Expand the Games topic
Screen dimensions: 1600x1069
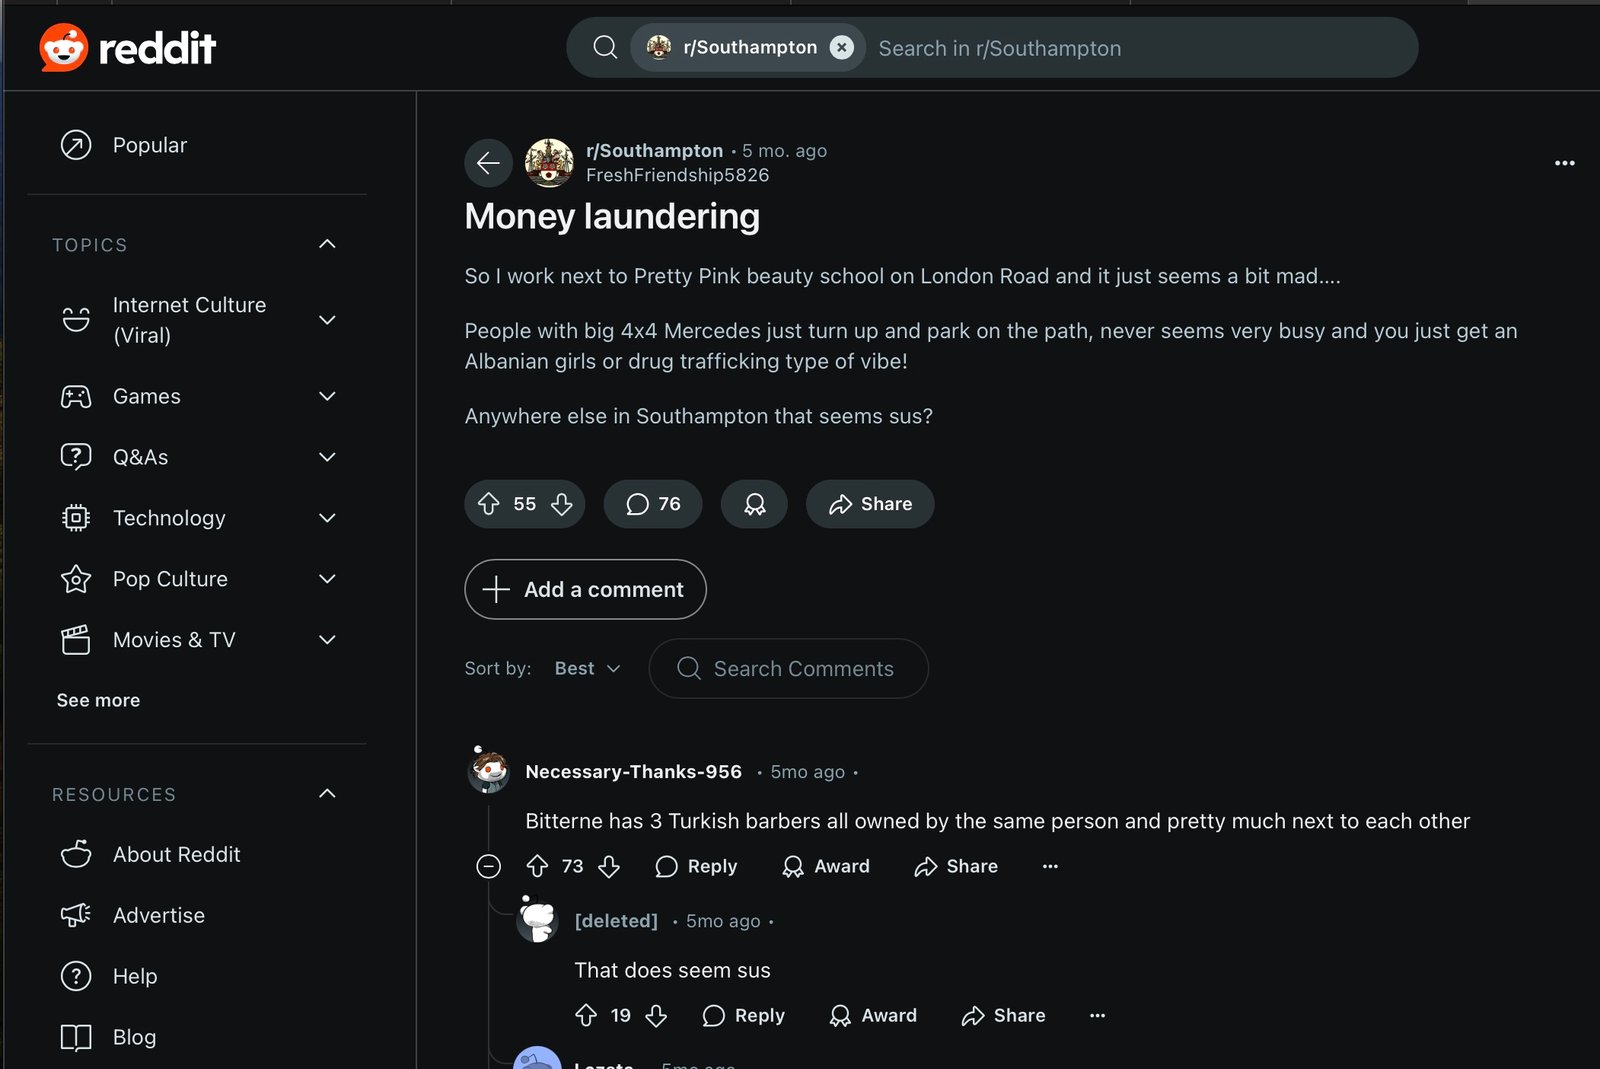[327, 396]
